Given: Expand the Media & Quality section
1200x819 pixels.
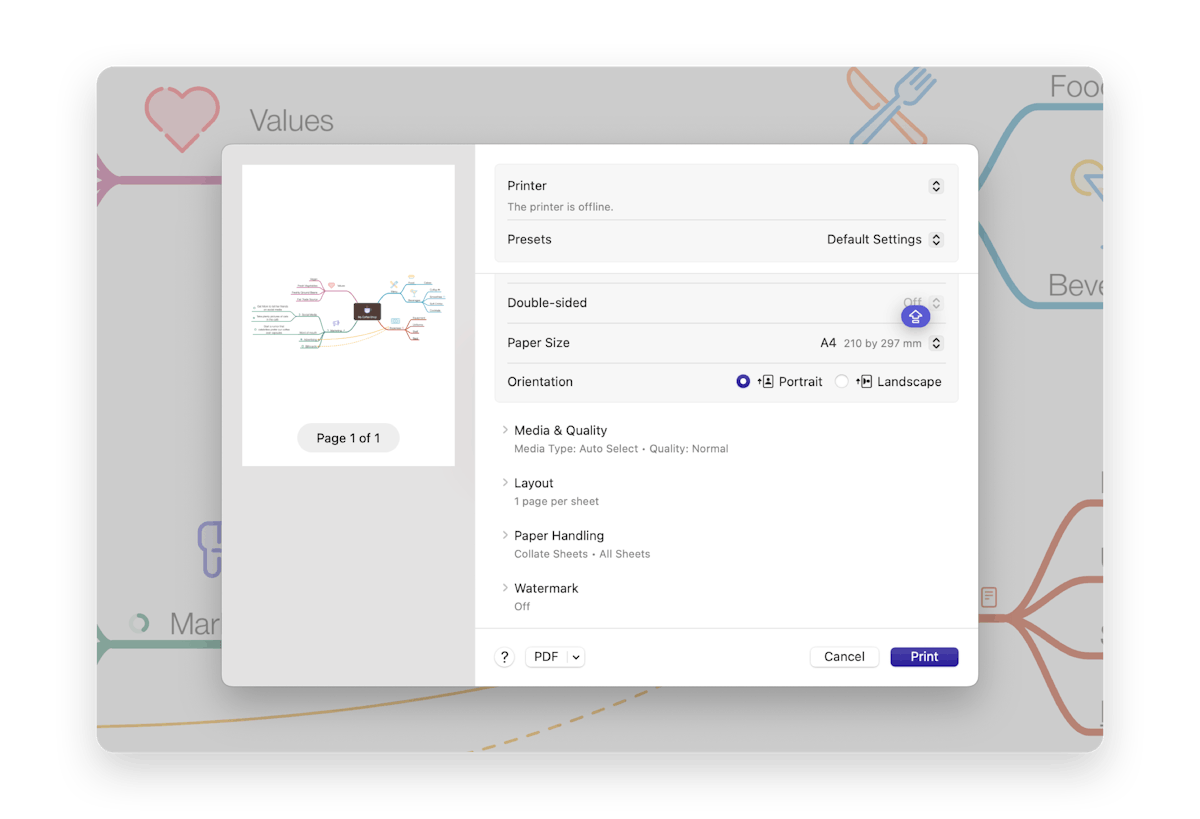Looking at the screenshot, I should tap(505, 430).
